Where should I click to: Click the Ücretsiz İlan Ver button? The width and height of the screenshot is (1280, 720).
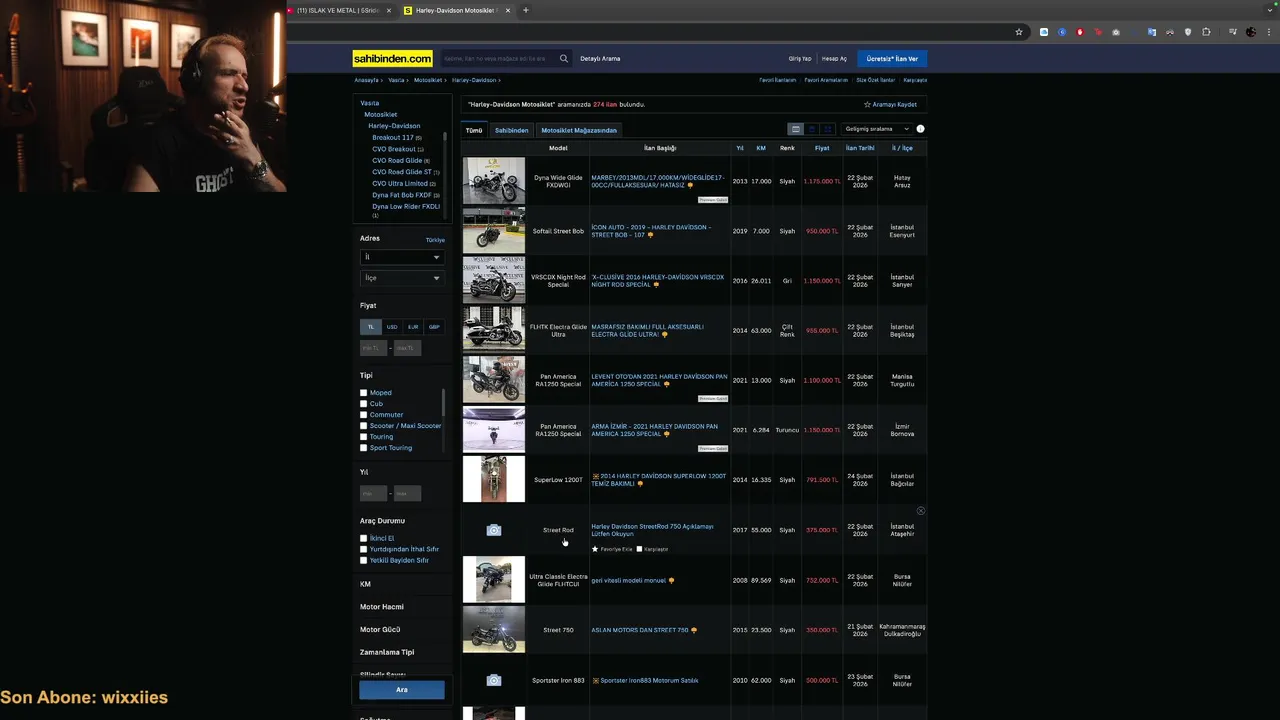(x=892, y=59)
